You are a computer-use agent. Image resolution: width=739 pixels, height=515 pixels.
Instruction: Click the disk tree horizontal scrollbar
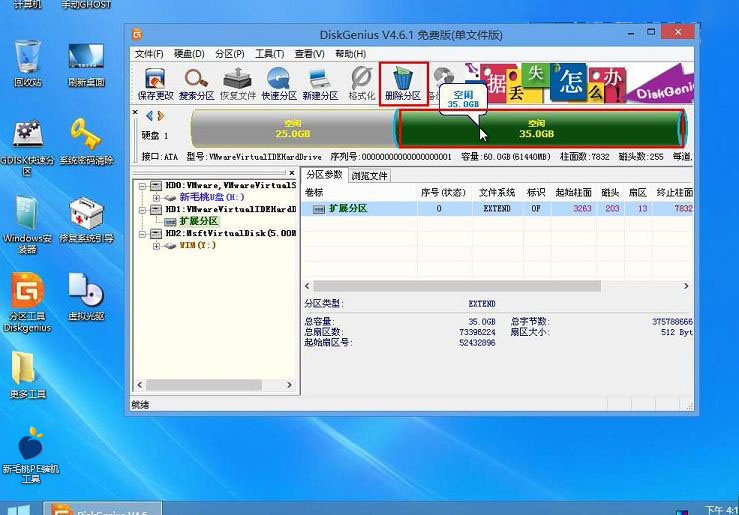pyautogui.click(x=204, y=385)
